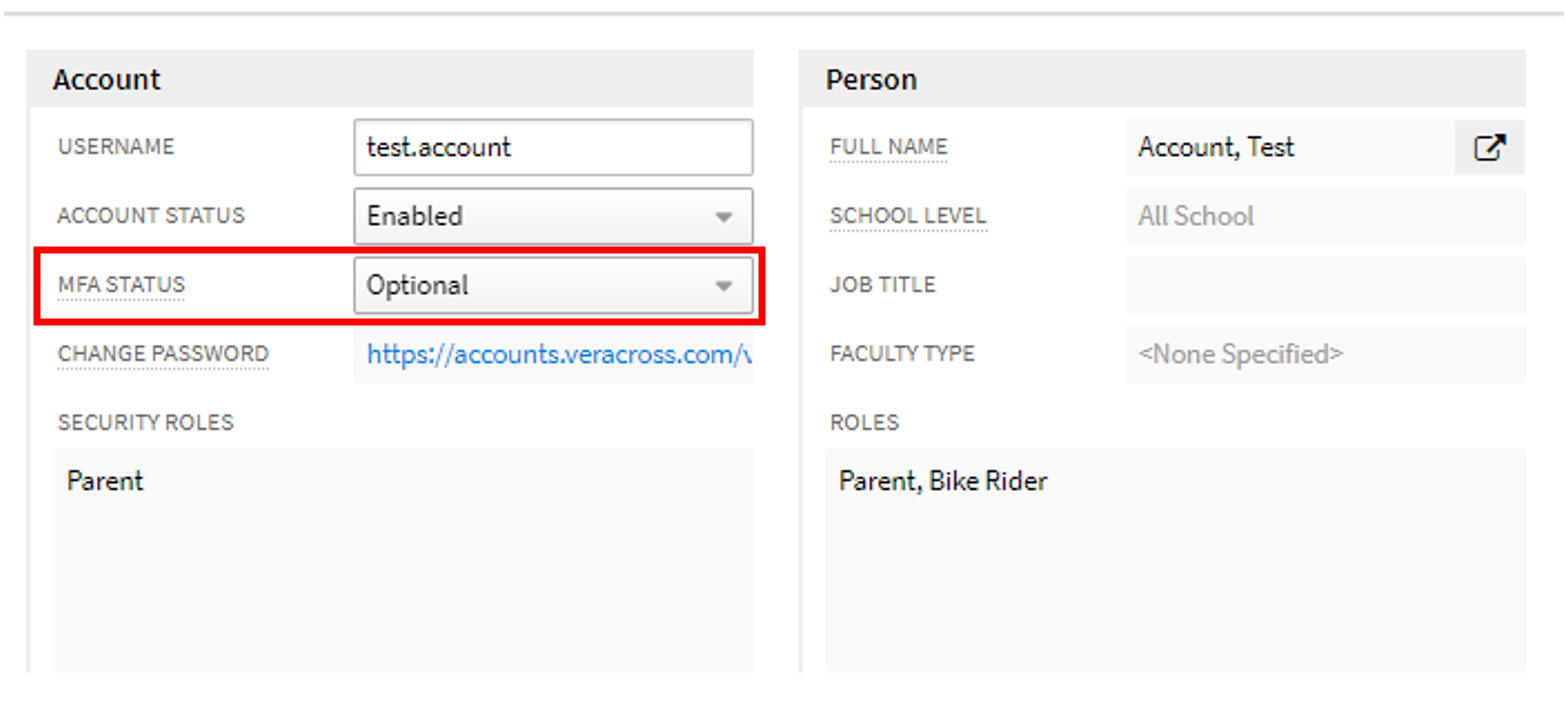Select Parent in Security Roles list
Screen dimensions: 1566x708
tap(104, 481)
